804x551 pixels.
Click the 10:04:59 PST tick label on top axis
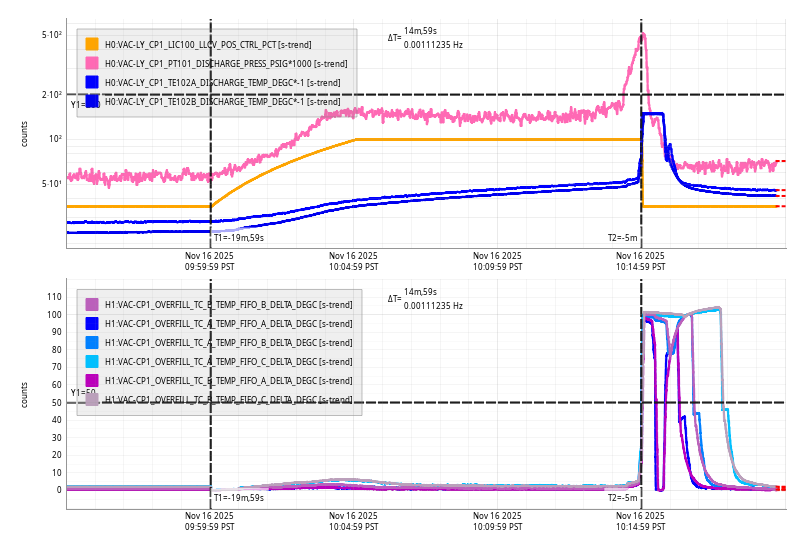(354, 261)
